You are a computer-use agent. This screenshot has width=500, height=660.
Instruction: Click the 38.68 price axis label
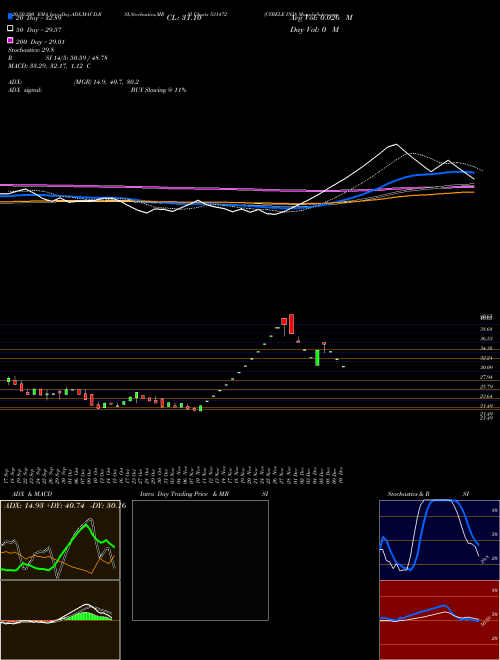point(487,329)
